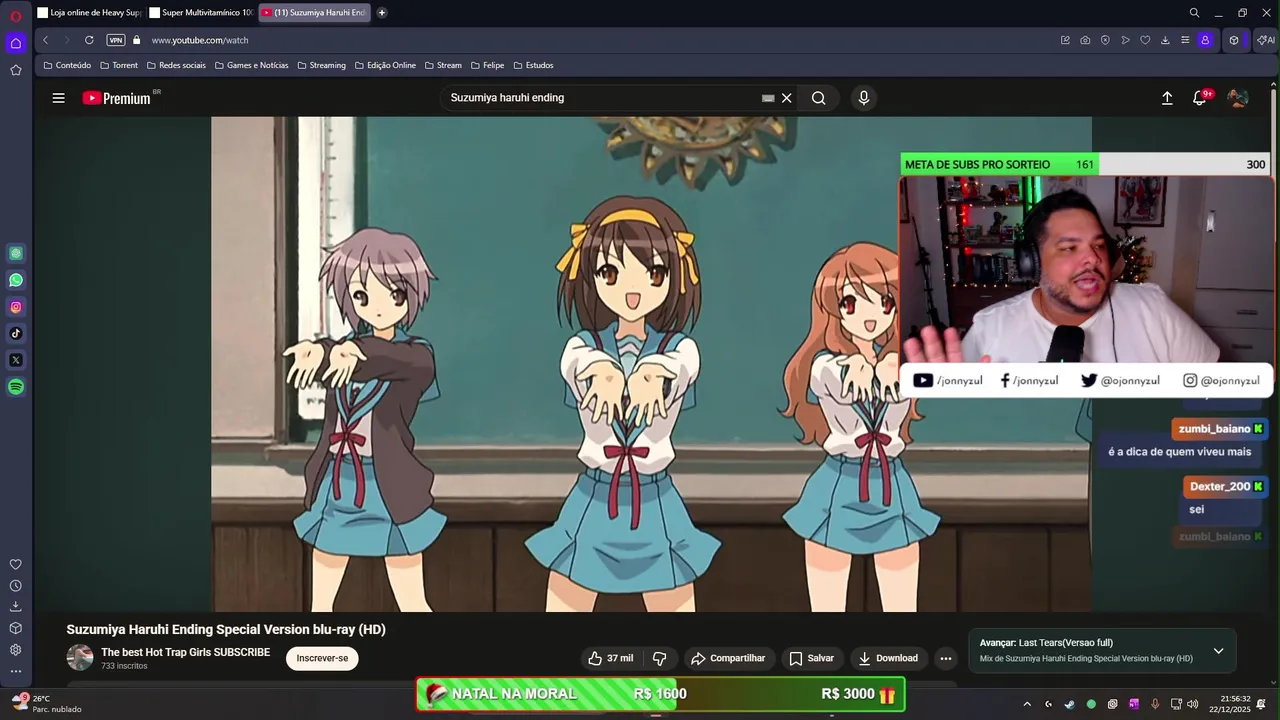This screenshot has width=1280, height=720.
Task: Take a snapshot with the camera icon
Action: [x=1085, y=40]
